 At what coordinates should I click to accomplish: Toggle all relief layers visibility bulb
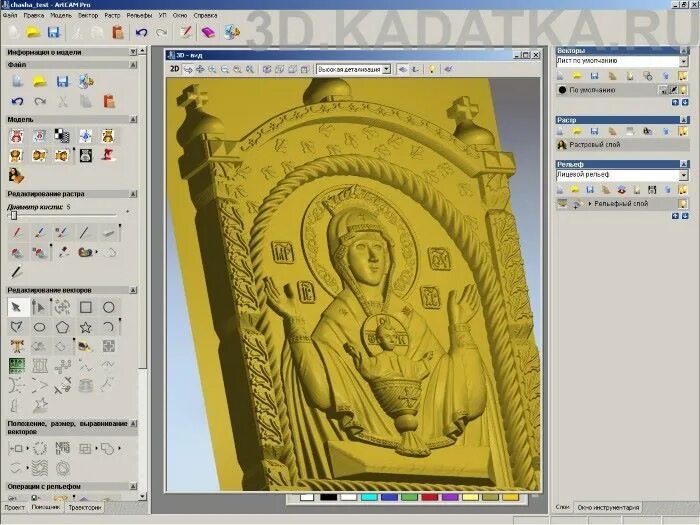pyautogui.click(x=683, y=190)
